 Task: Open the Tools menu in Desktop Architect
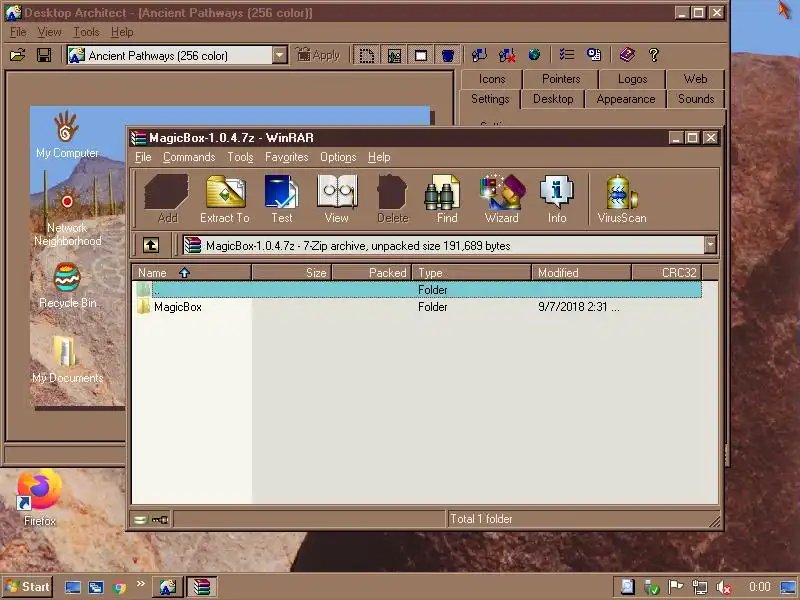(x=86, y=32)
